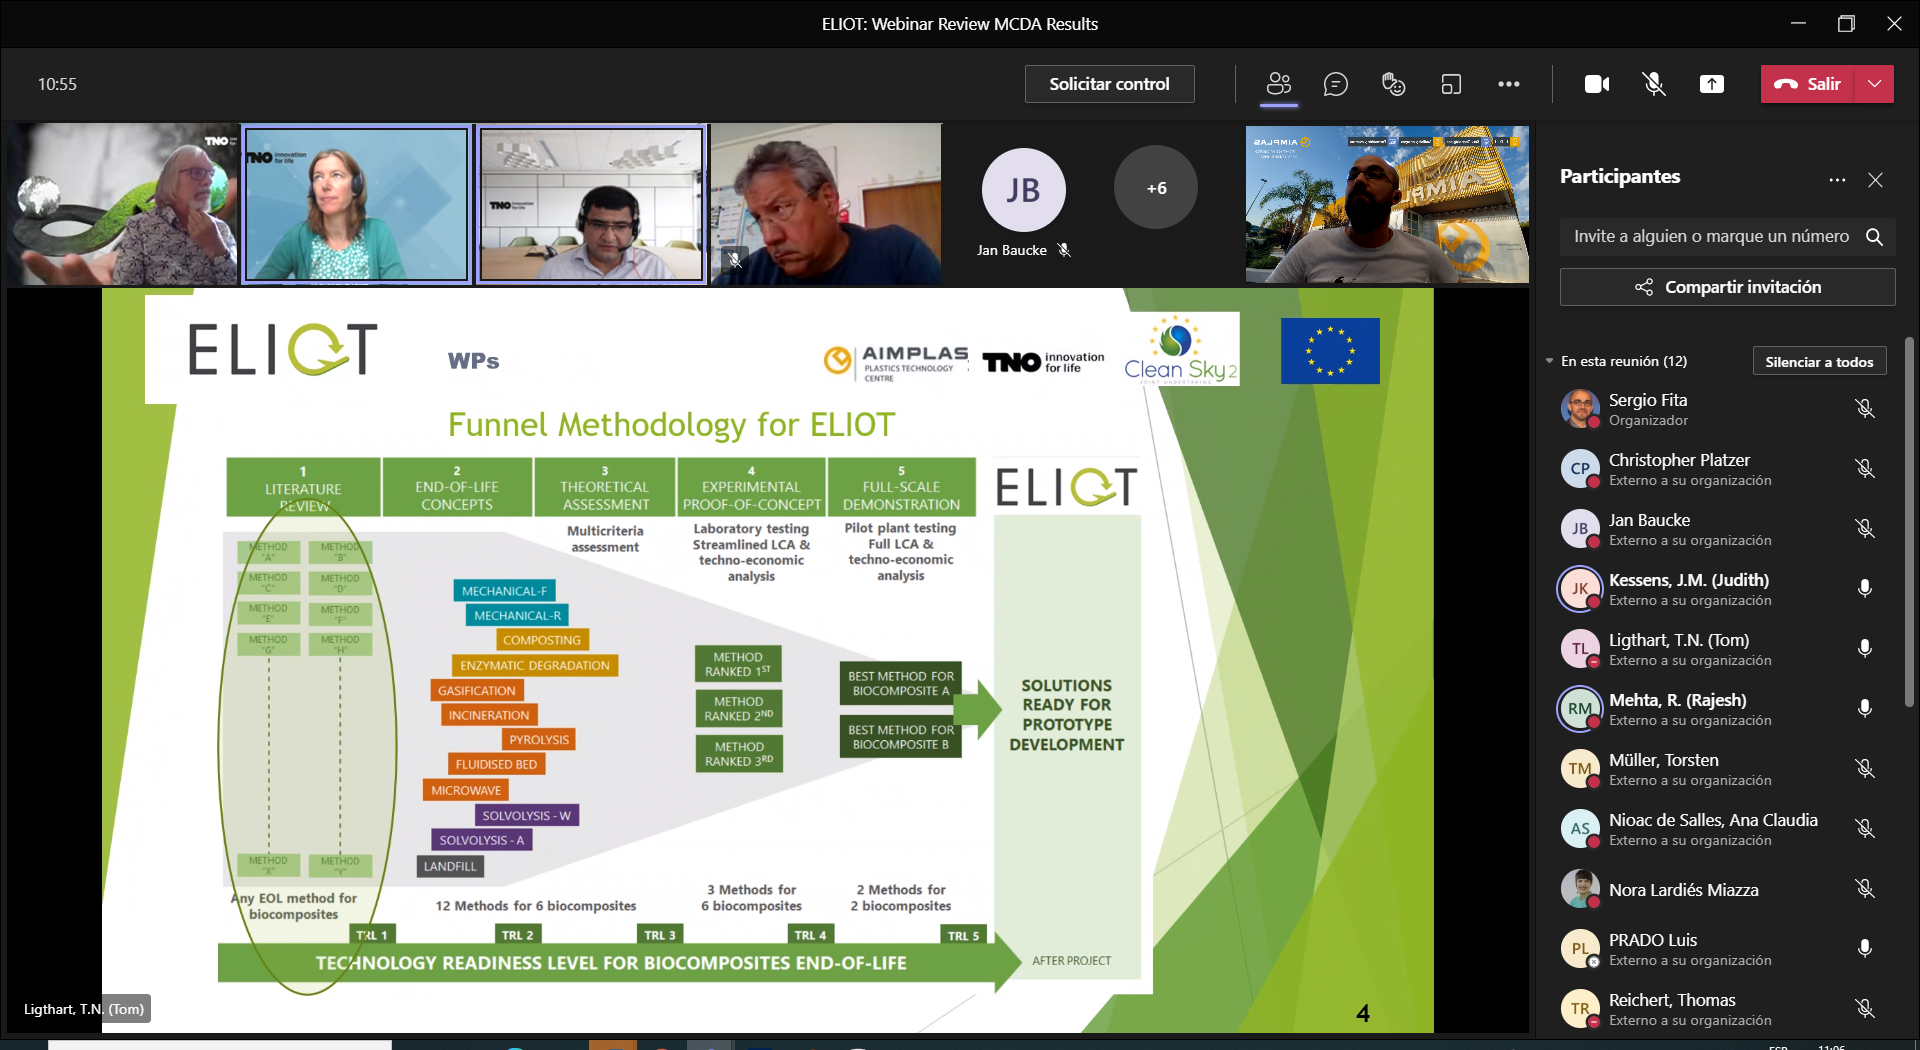Screen dimensions: 1920x1050
Task: Toggle the camera on or off
Action: click(x=1597, y=84)
